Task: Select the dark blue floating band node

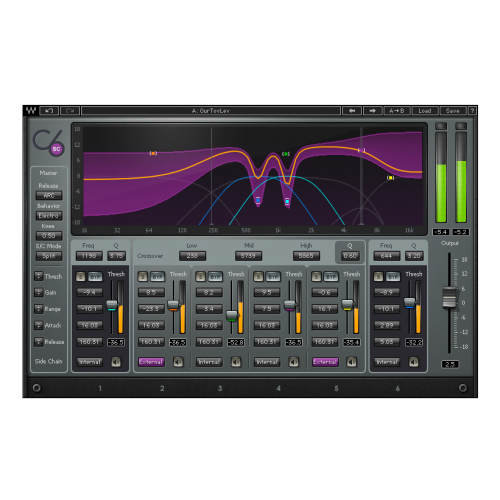Action: 258,200
